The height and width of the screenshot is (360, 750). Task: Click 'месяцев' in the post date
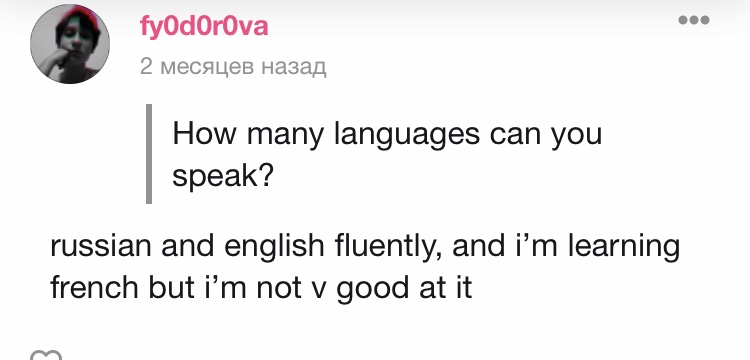pos(207,68)
